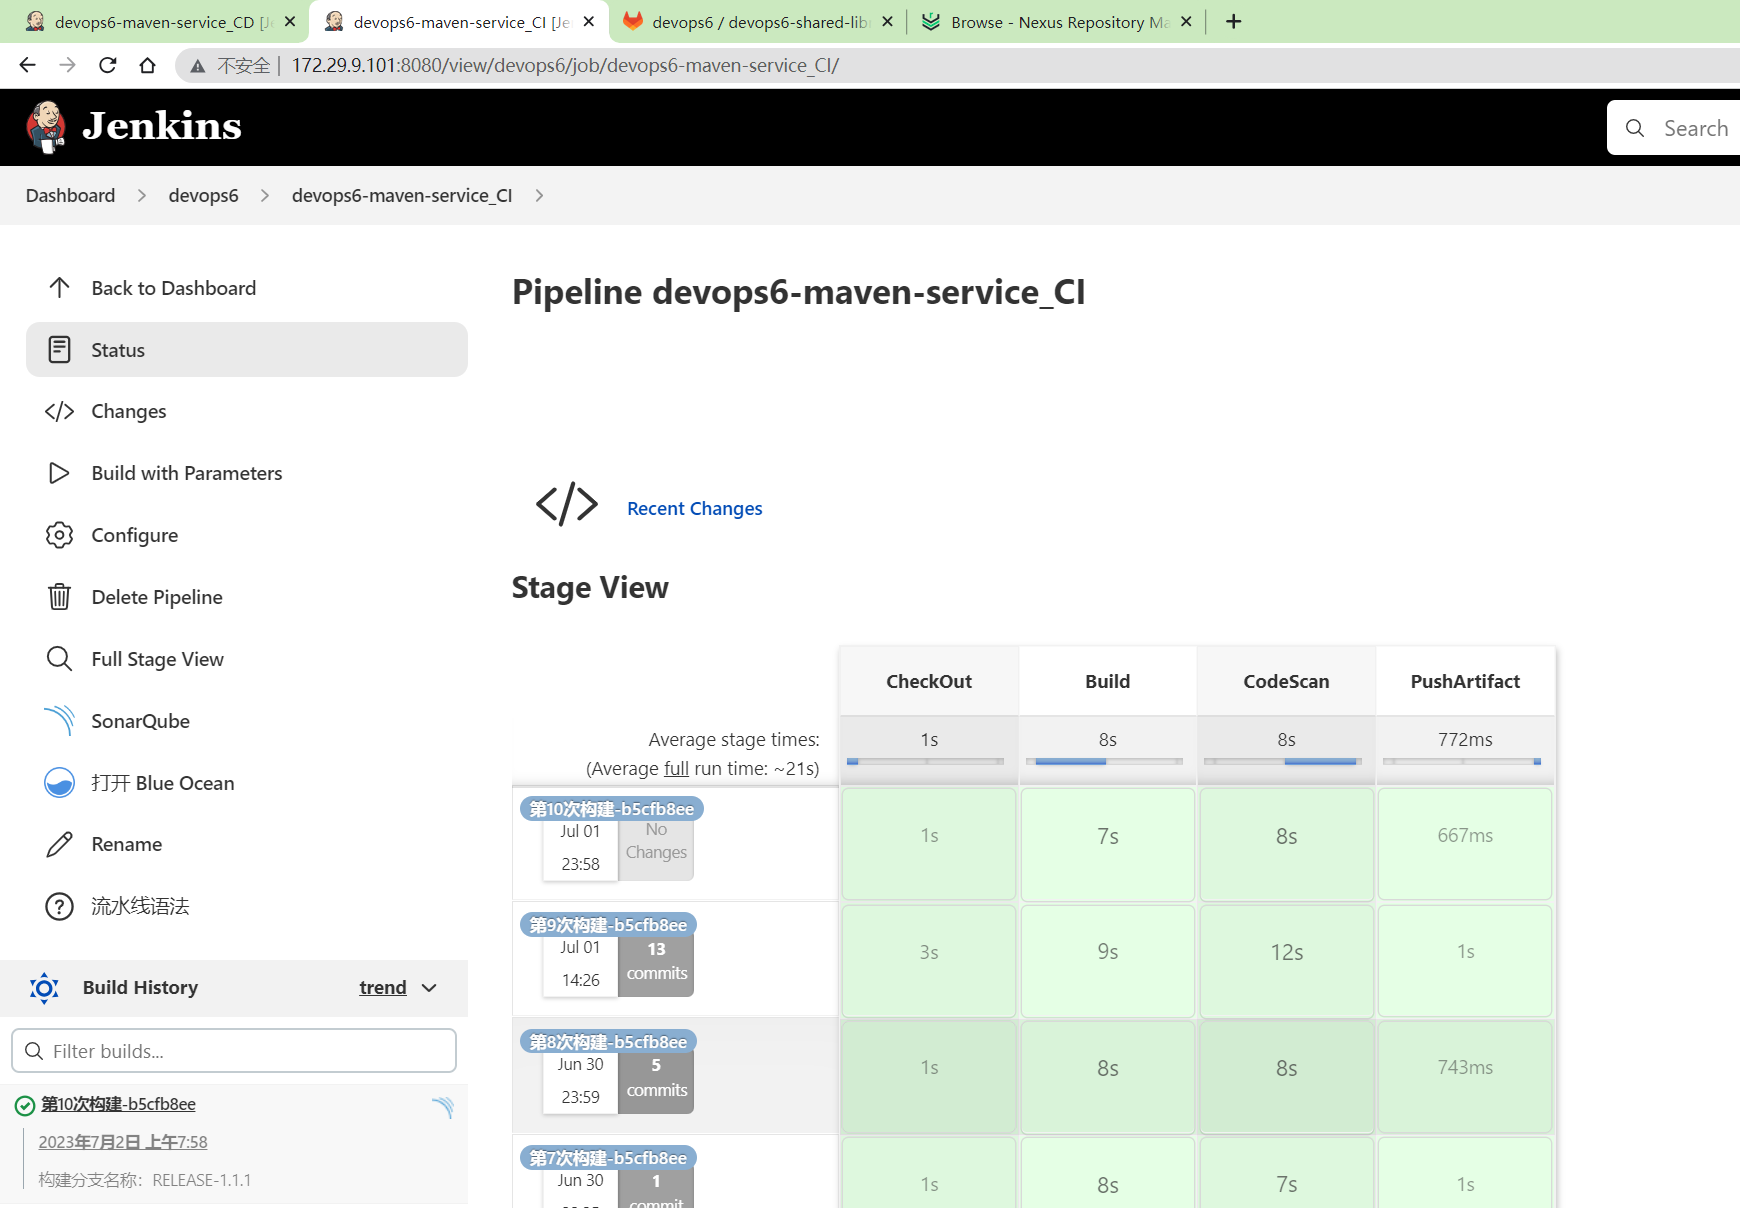
Task: Expand the Build History trend dropdown chevron
Action: click(429, 988)
